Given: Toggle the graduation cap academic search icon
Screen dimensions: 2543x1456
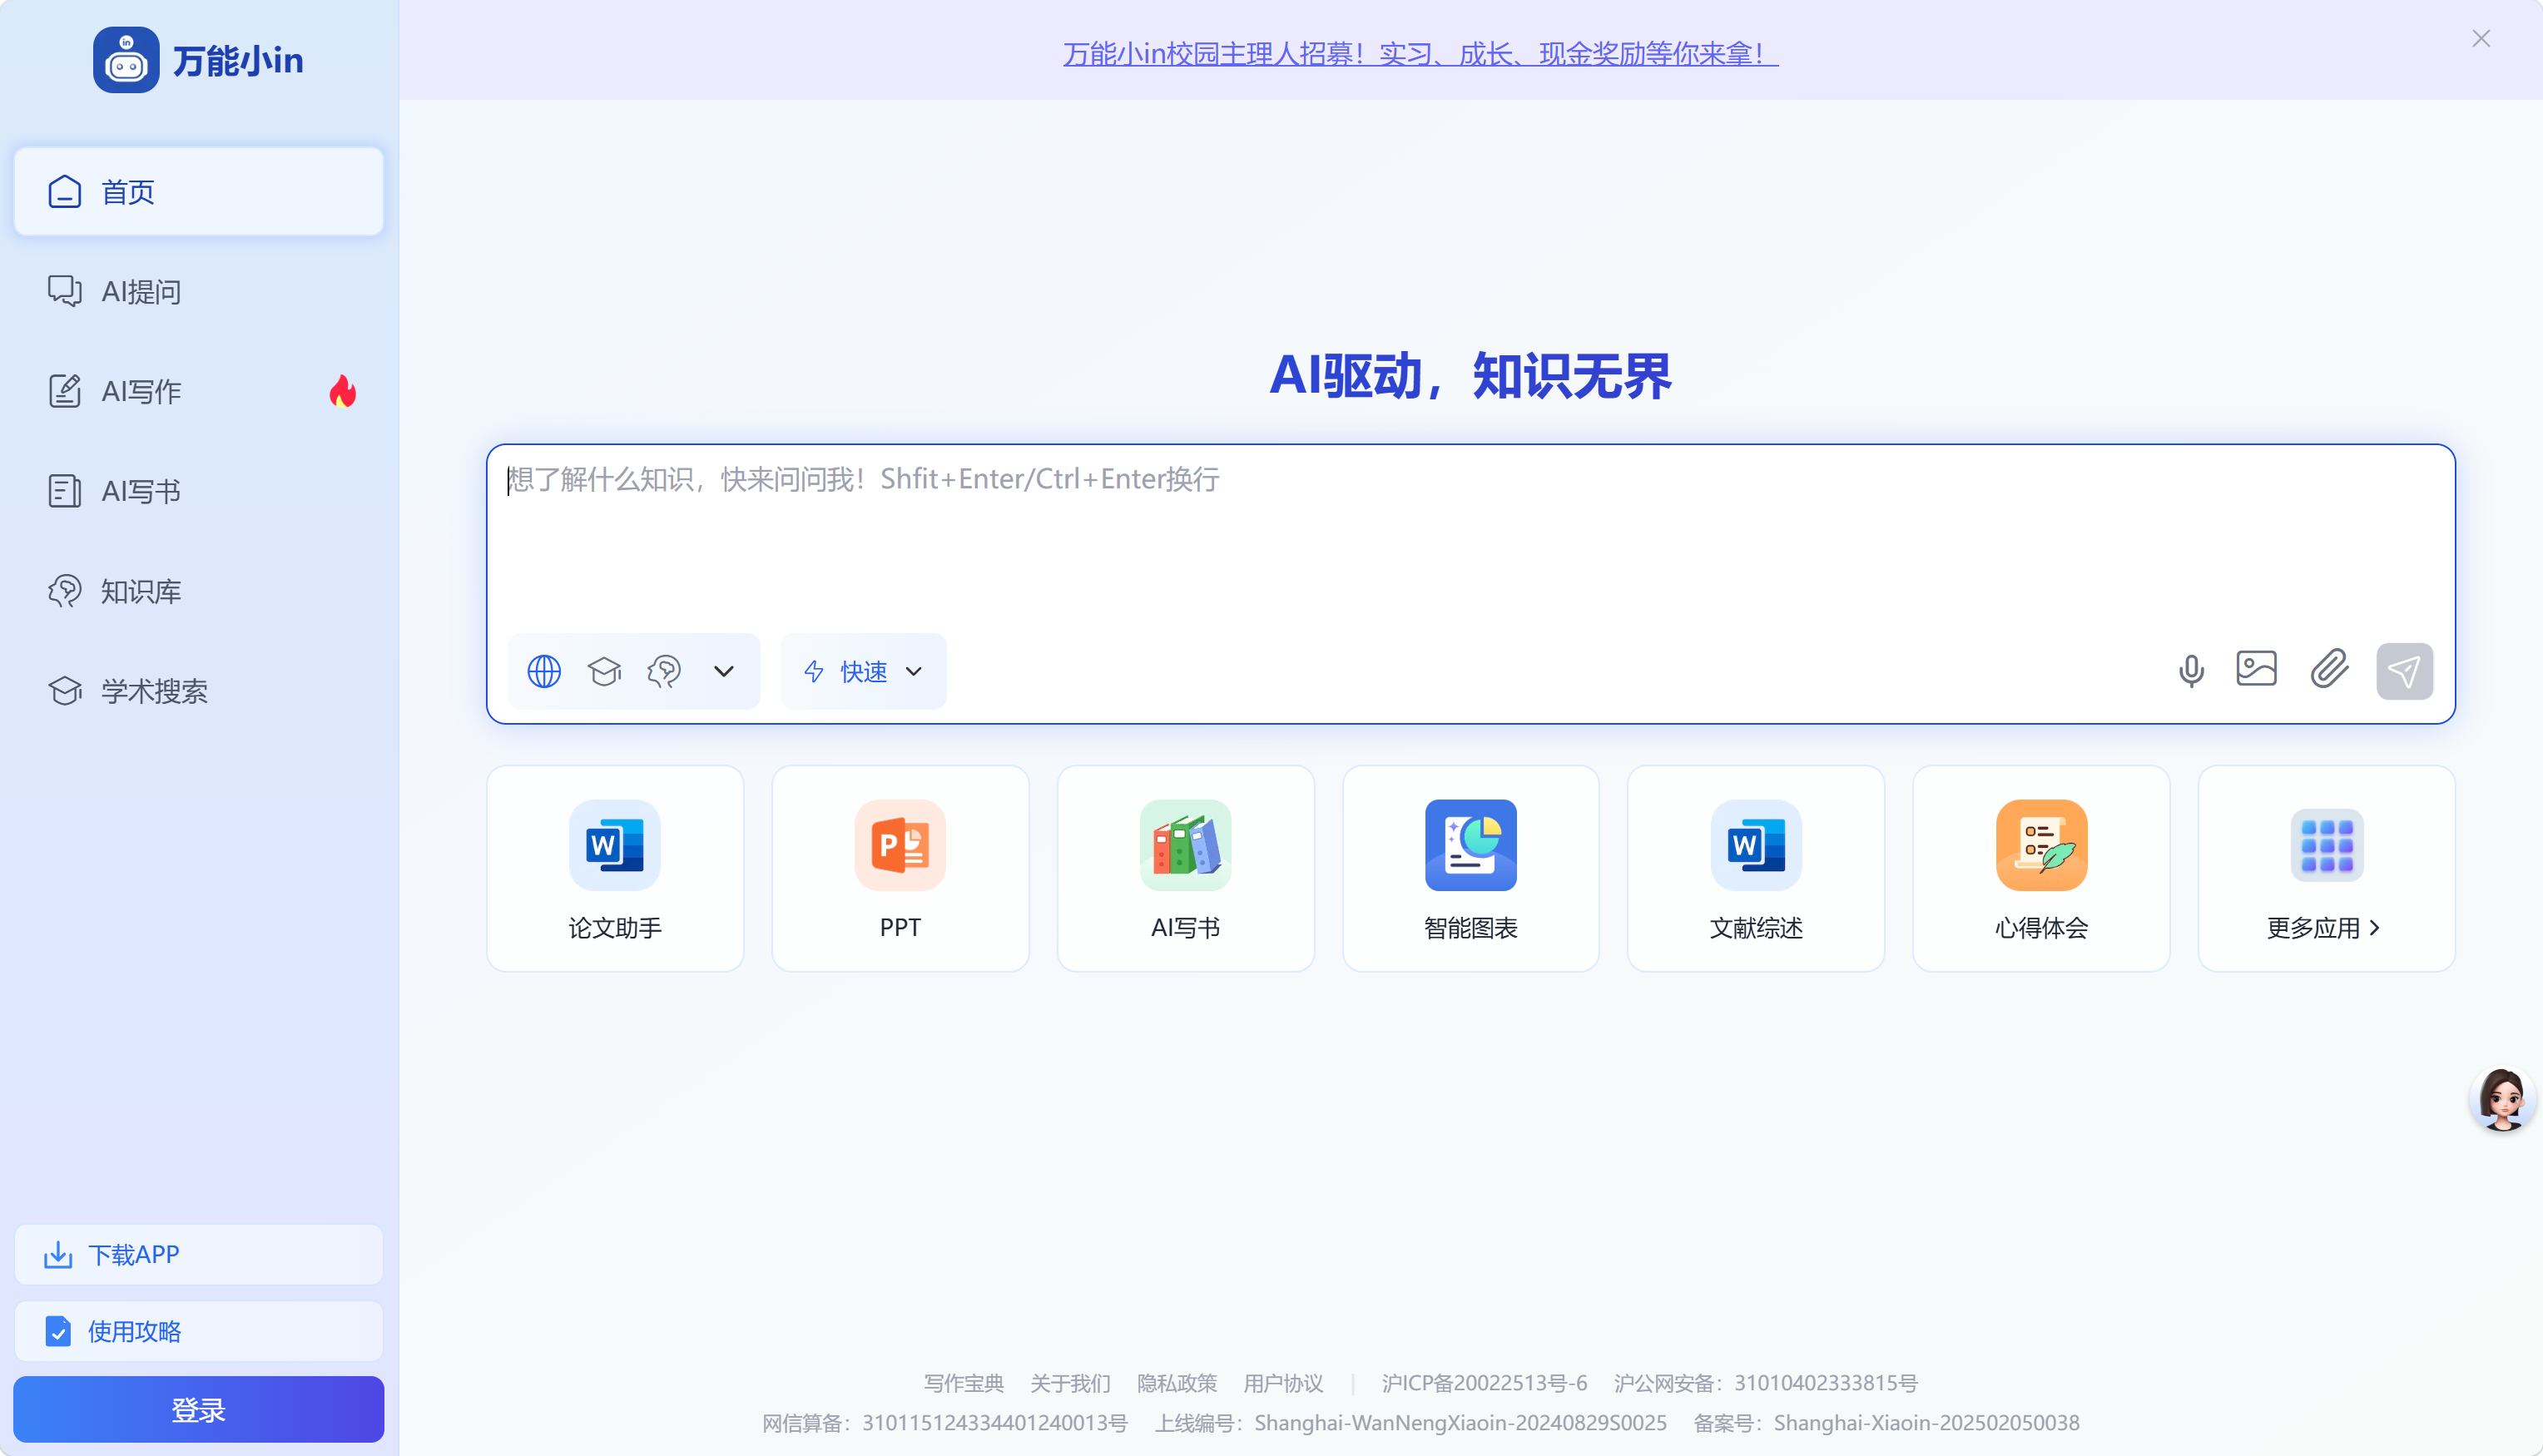Looking at the screenshot, I should click(604, 671).
